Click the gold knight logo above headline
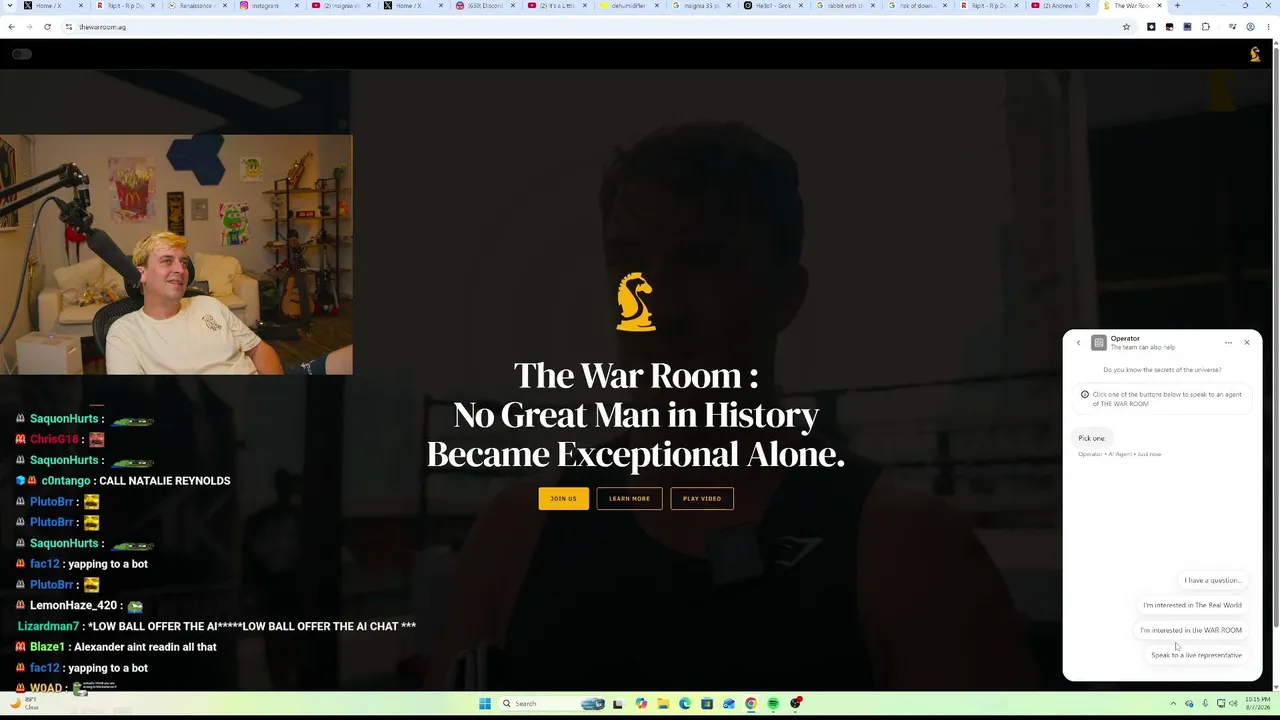Viewport: 1280px width, 720px height. pyautogui.click(x=635, y=302)
